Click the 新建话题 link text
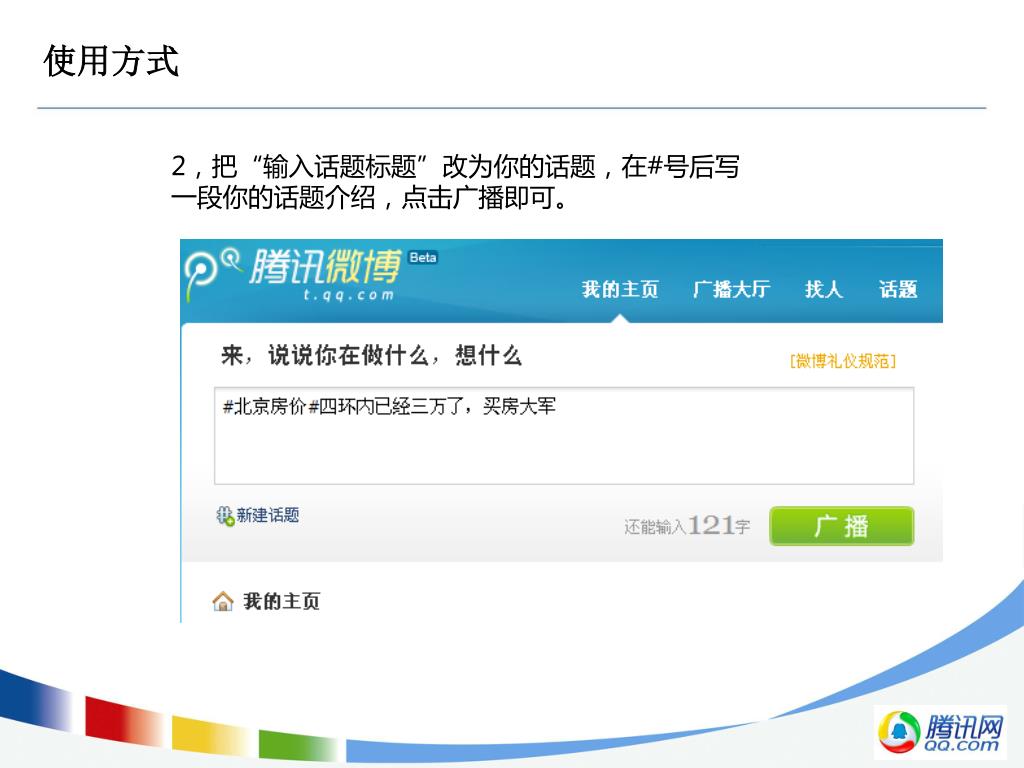Screen dimensions: 1024x768 tap(268, 515)
